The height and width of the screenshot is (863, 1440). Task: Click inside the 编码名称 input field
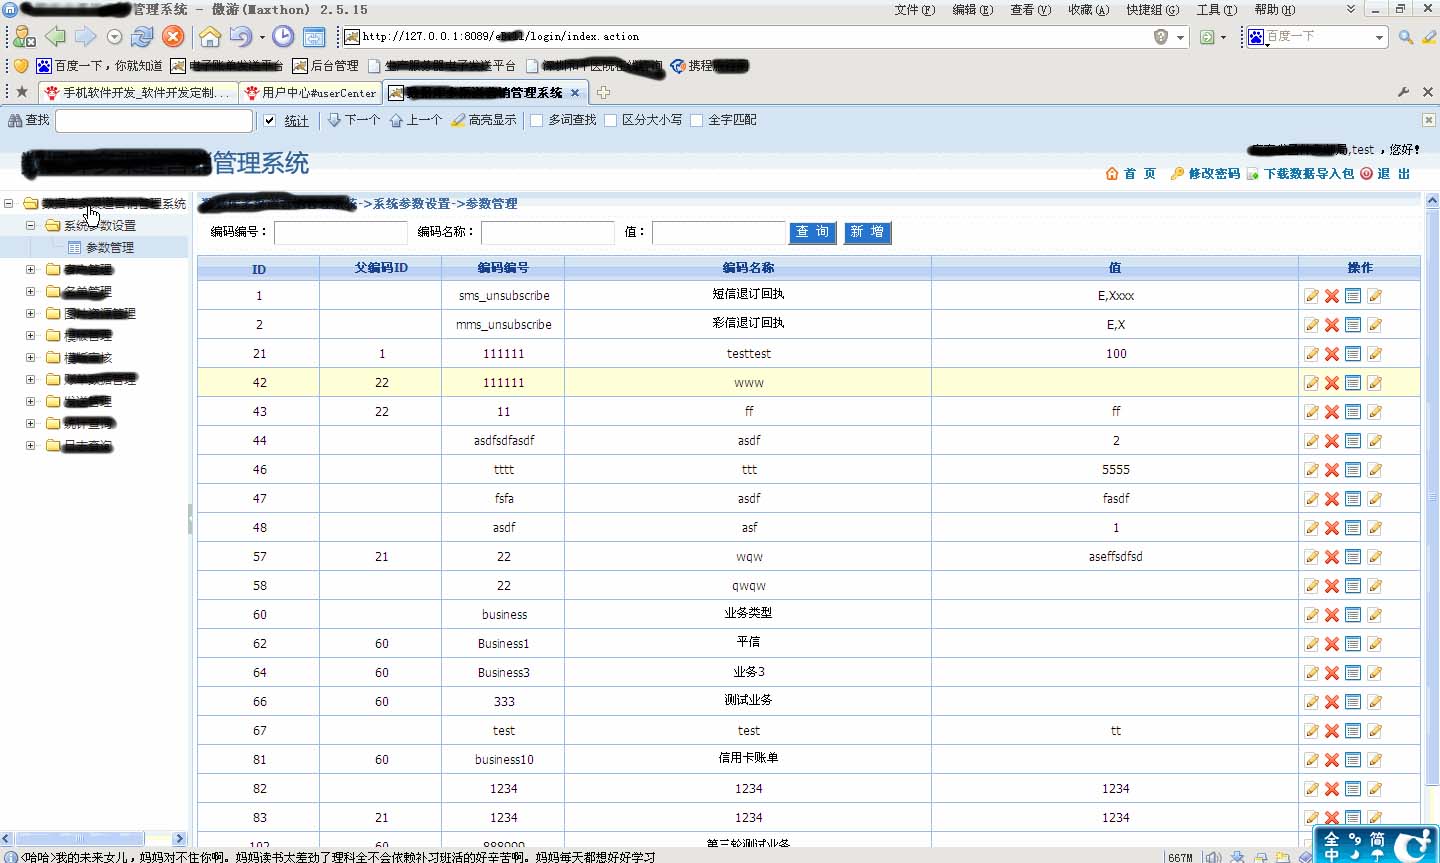click(x=547, y=232)
